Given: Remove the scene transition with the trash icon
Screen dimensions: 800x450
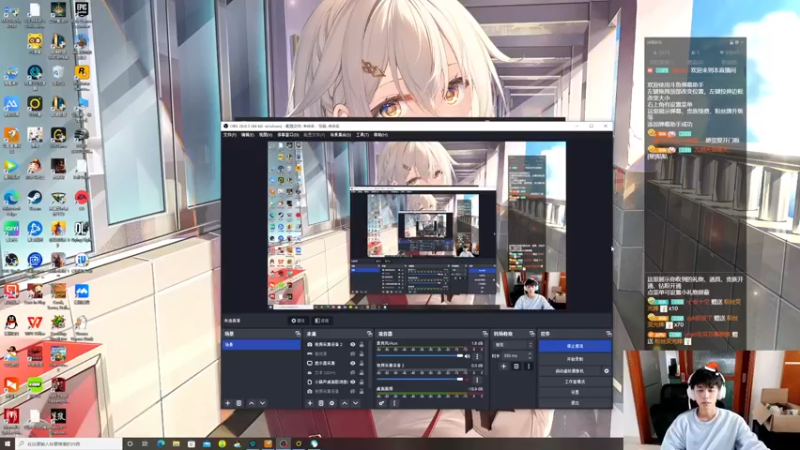Looking at the screenshot, I should (516, 366).
